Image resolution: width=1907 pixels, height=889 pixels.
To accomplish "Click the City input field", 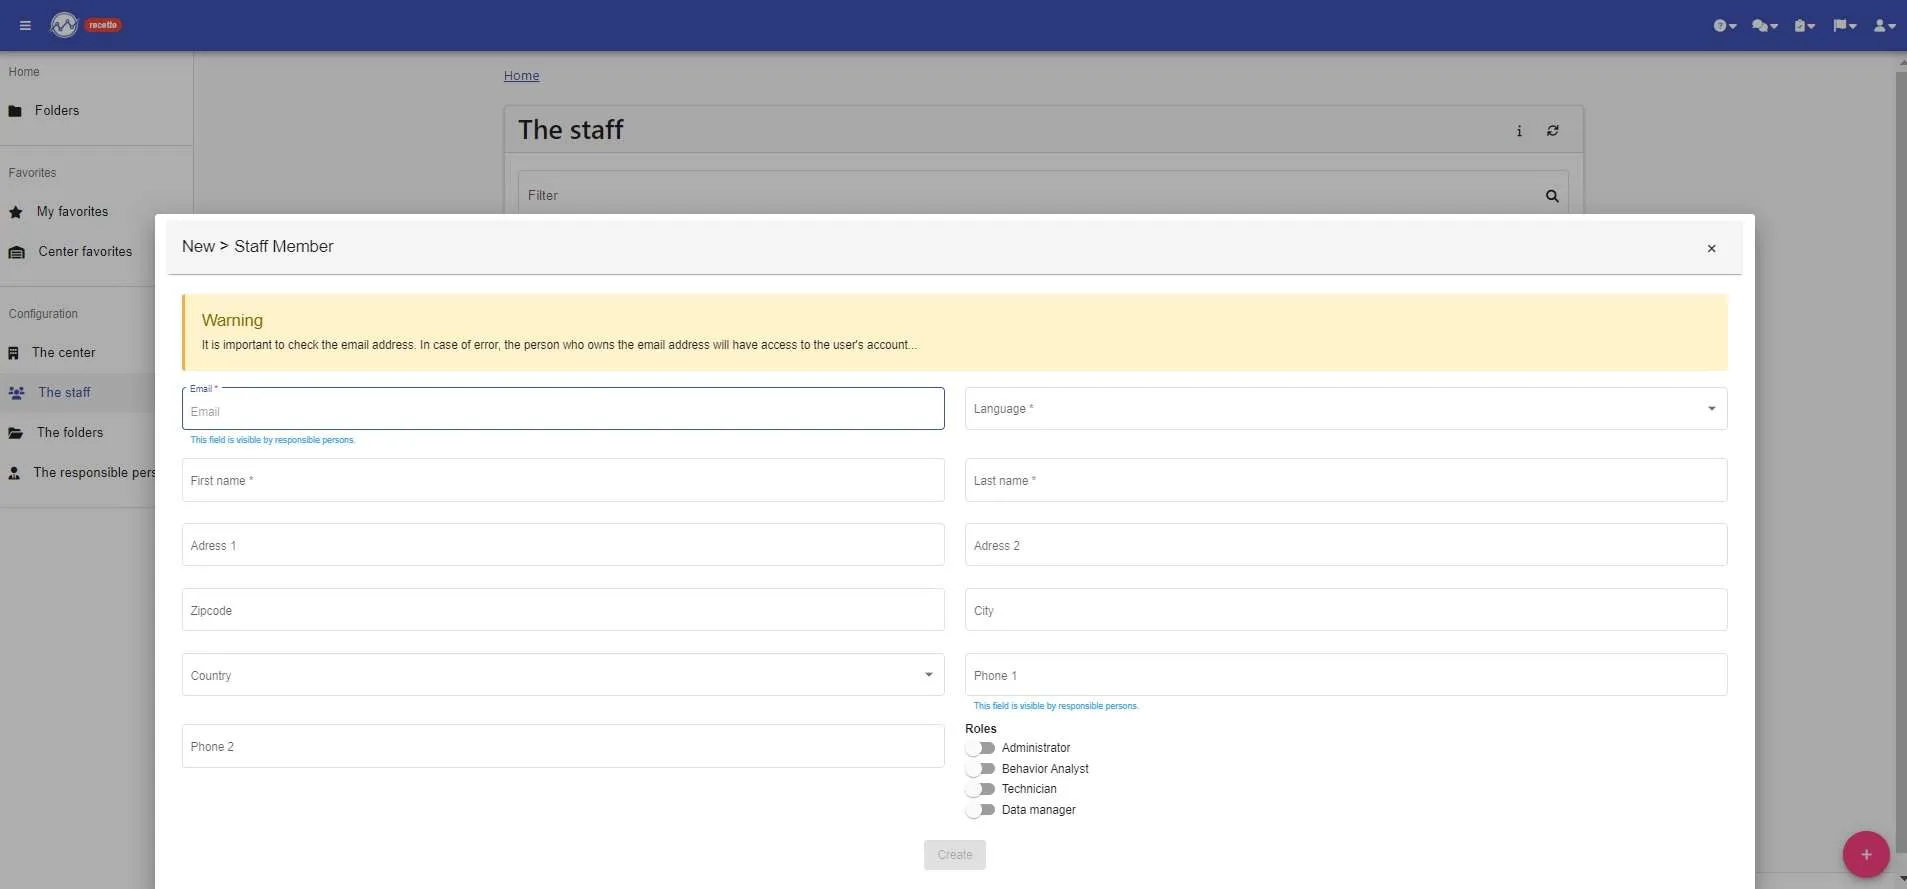I will tap(1345, 610).
